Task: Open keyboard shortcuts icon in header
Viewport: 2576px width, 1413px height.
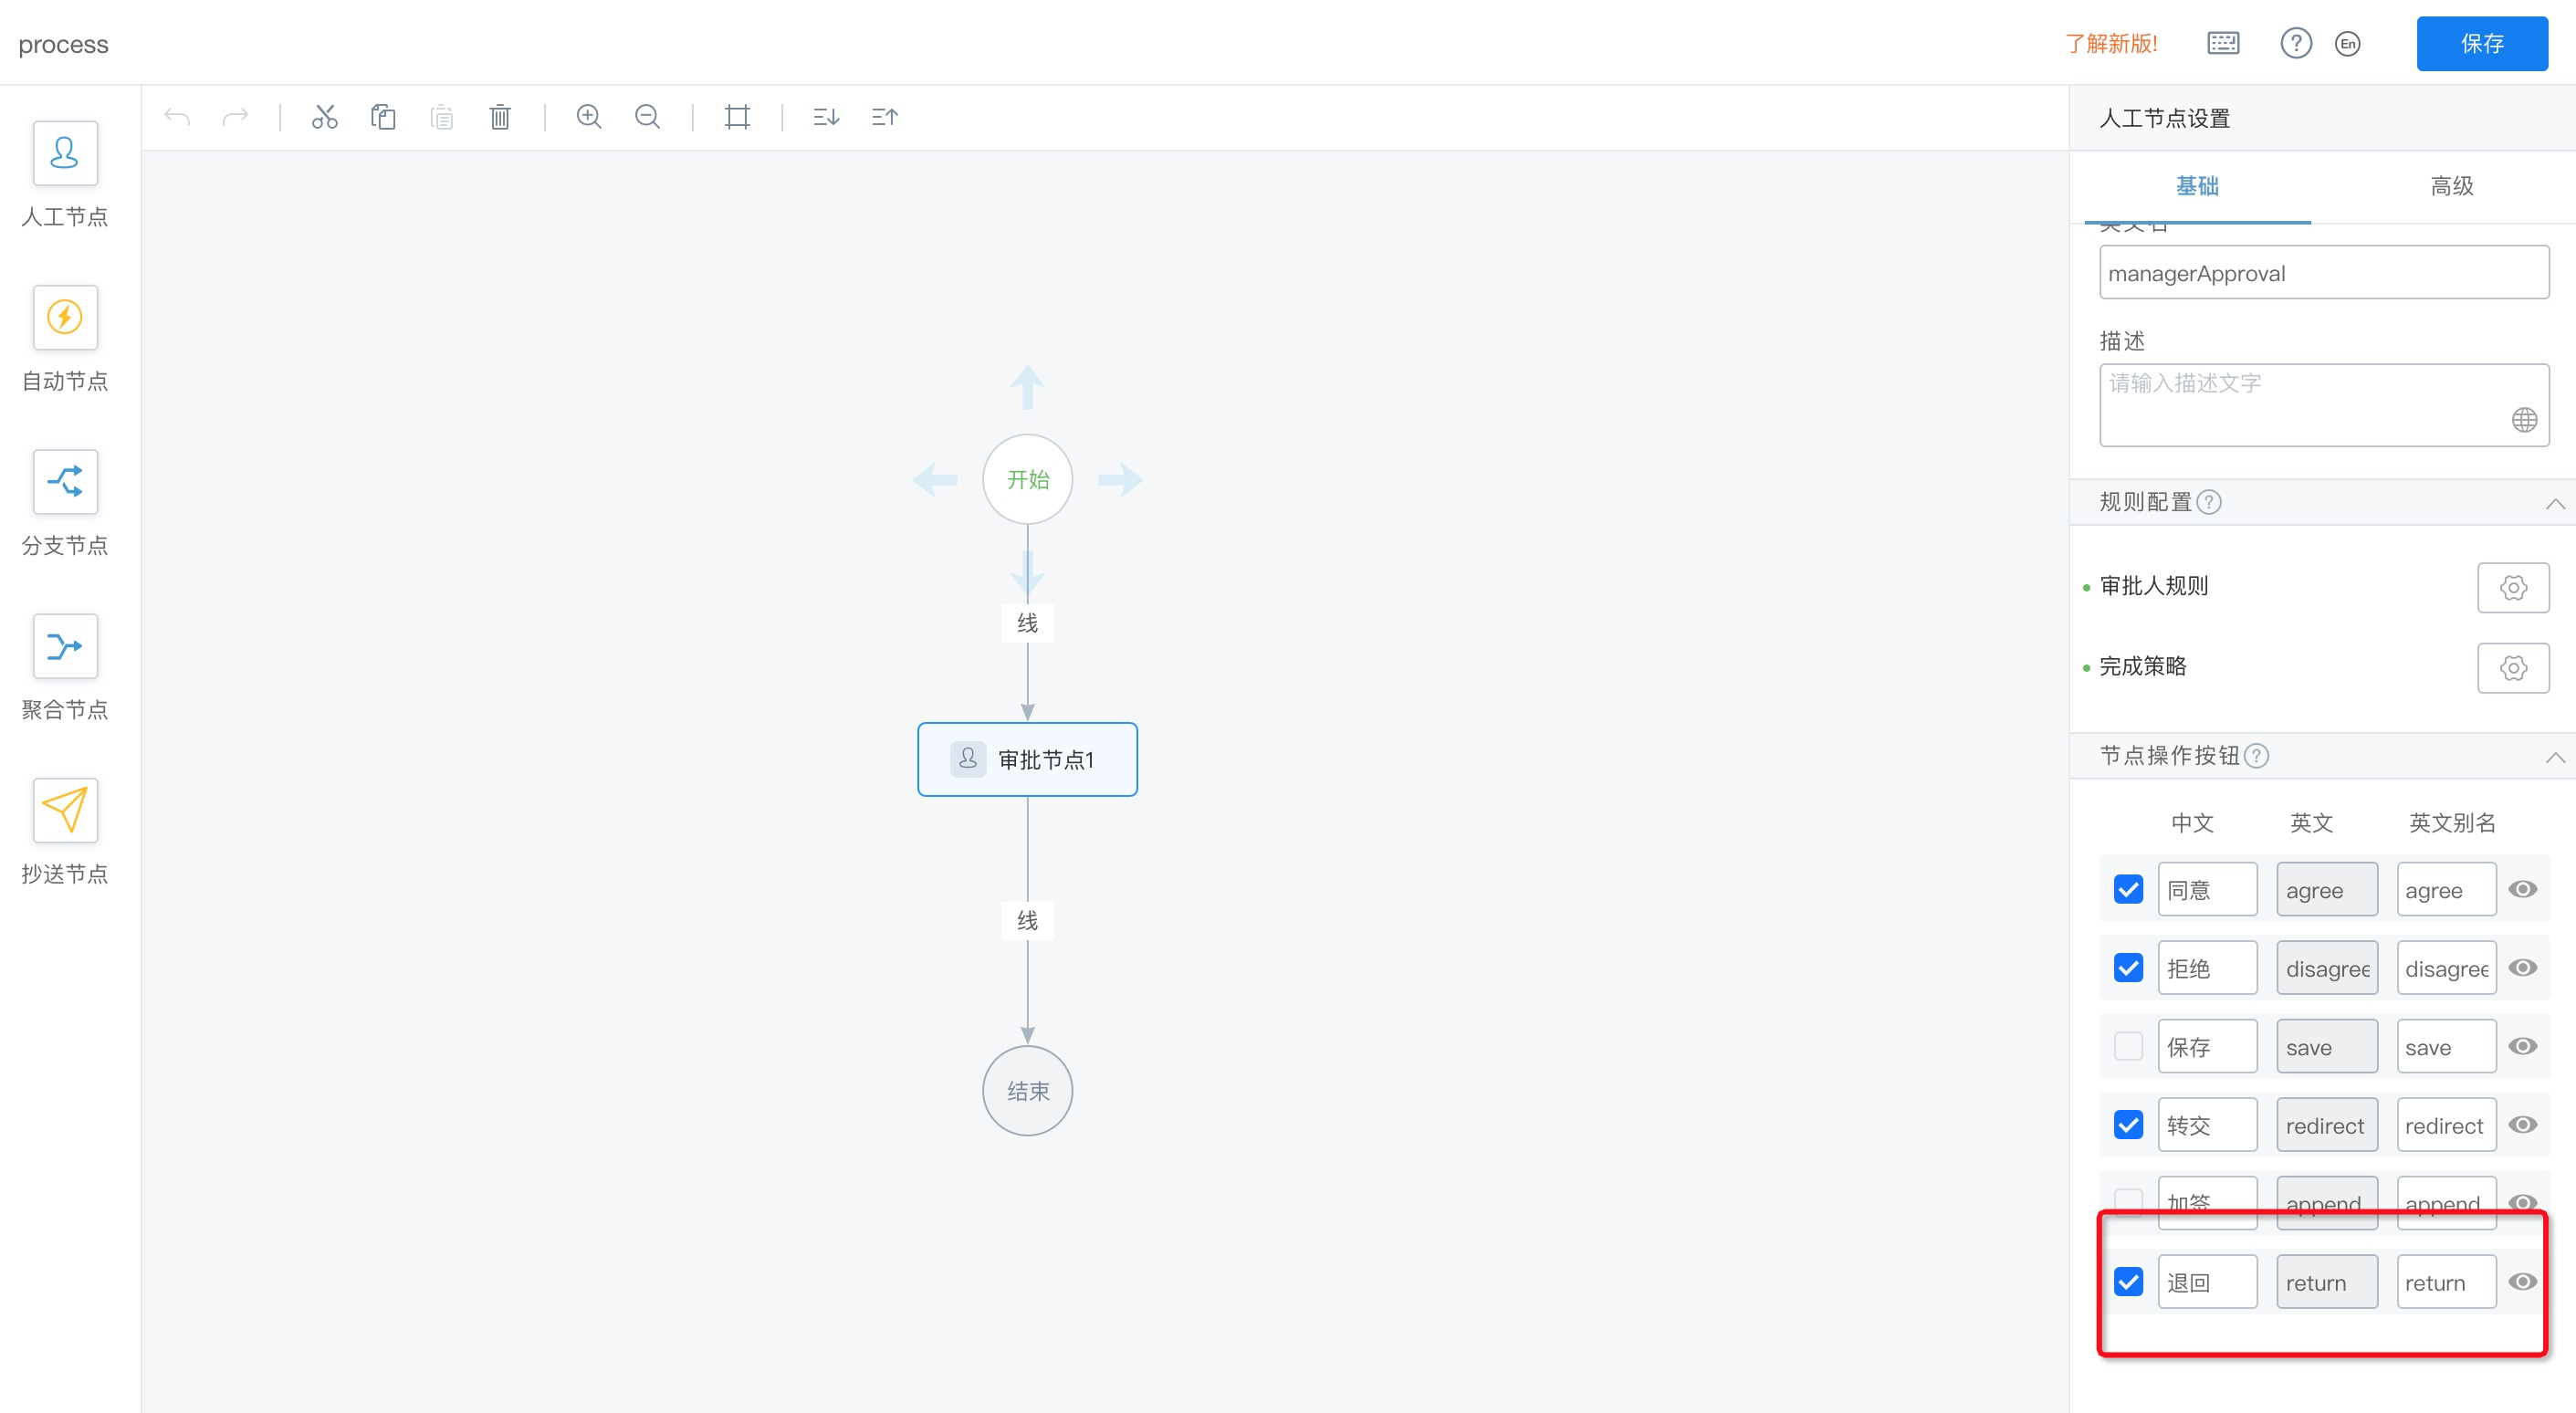Action: pos(2222,43)
